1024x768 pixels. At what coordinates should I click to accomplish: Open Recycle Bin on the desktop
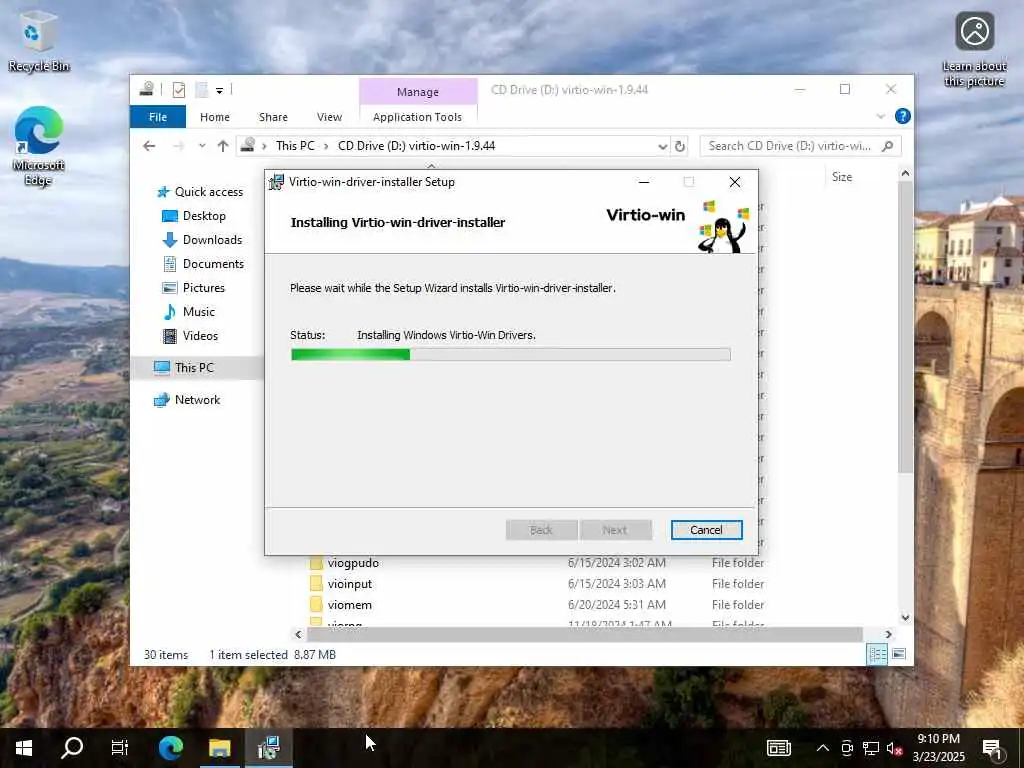click(x=38, y=42)
